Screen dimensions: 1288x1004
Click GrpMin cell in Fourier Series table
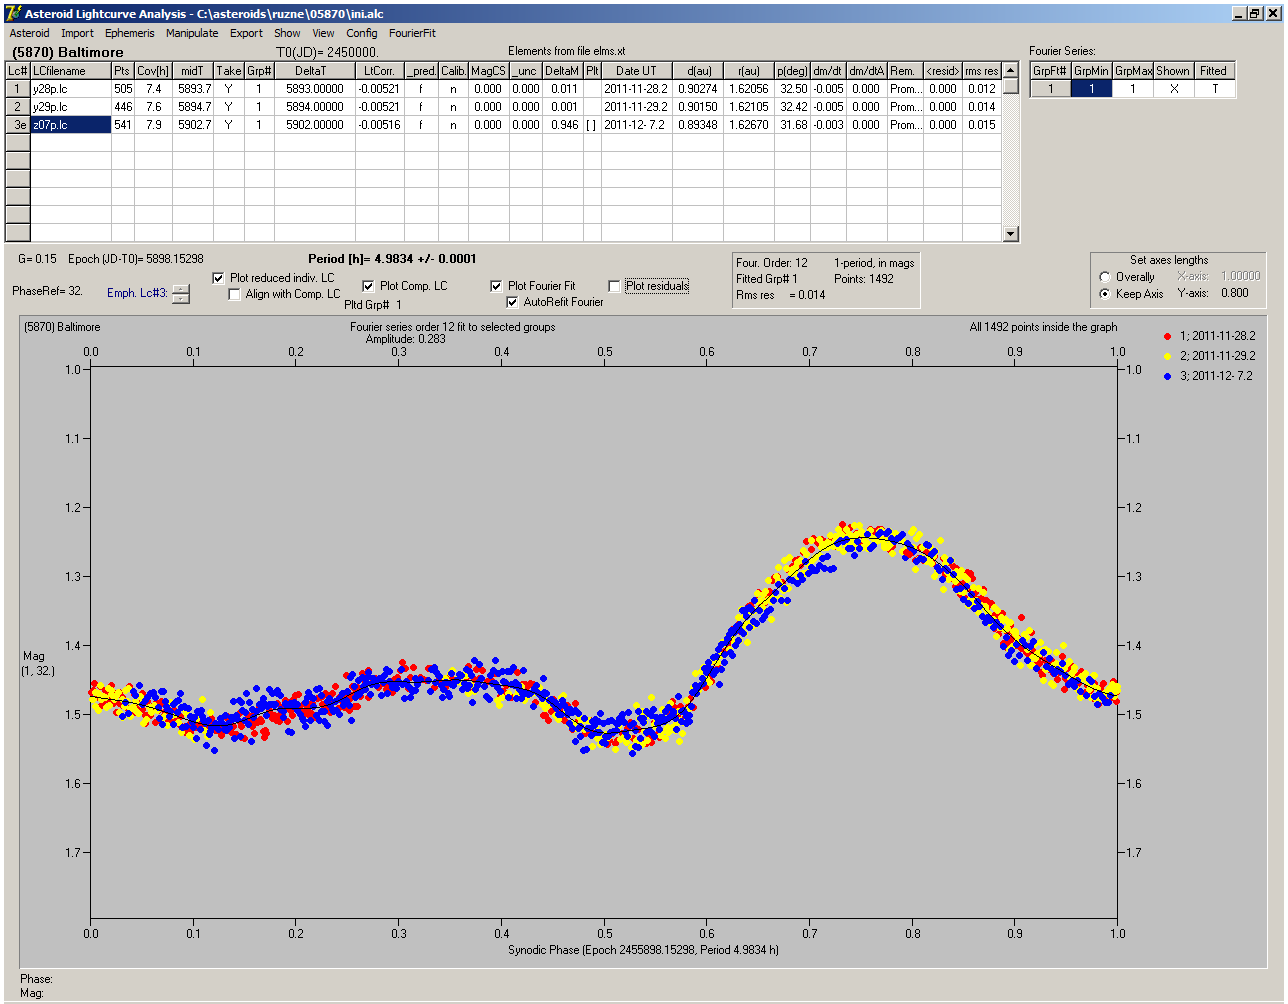tap(1091, 89)
